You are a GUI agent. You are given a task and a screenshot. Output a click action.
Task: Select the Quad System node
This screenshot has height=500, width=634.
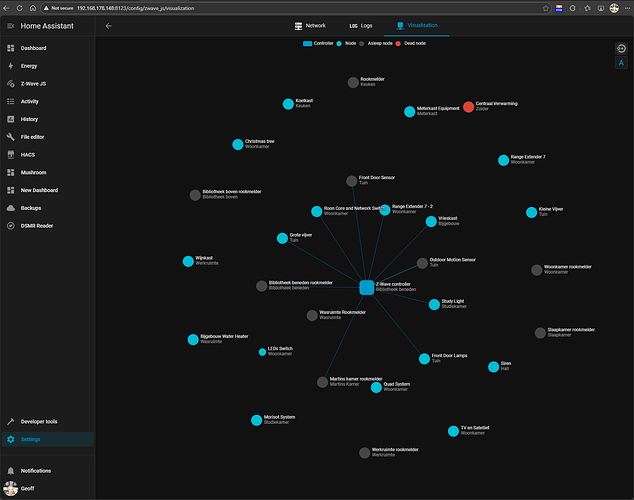[376, 387]
